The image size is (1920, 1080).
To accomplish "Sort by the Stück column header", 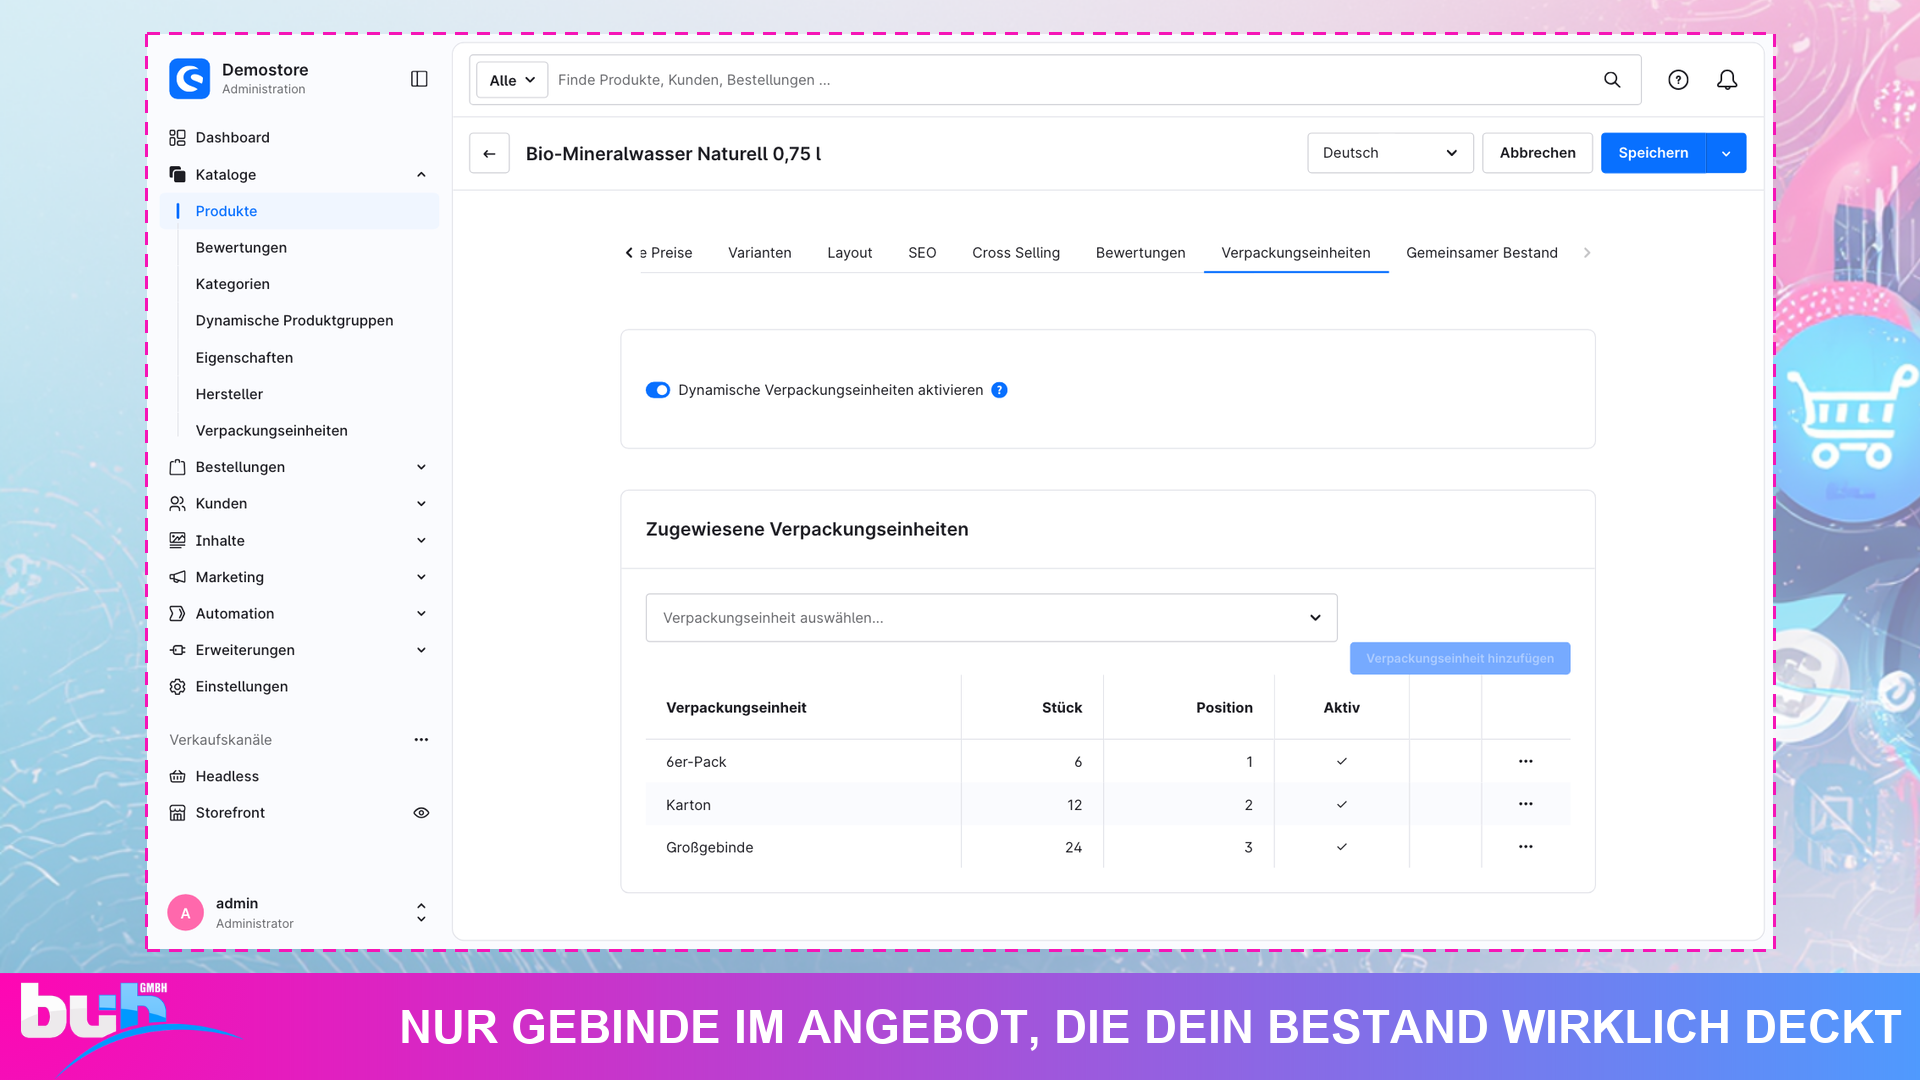I will pos(1062,708).
